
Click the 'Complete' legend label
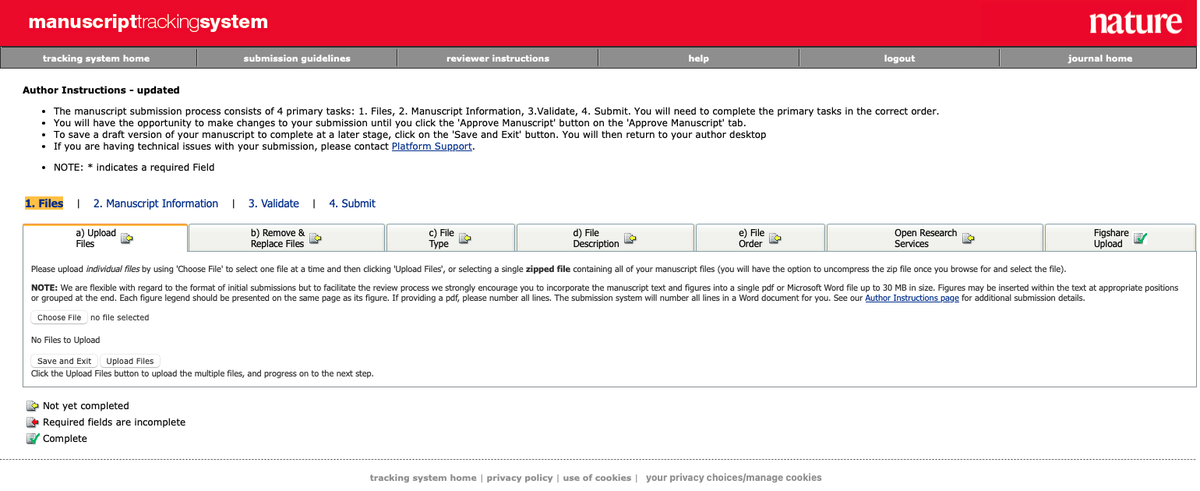click(65, 438)
